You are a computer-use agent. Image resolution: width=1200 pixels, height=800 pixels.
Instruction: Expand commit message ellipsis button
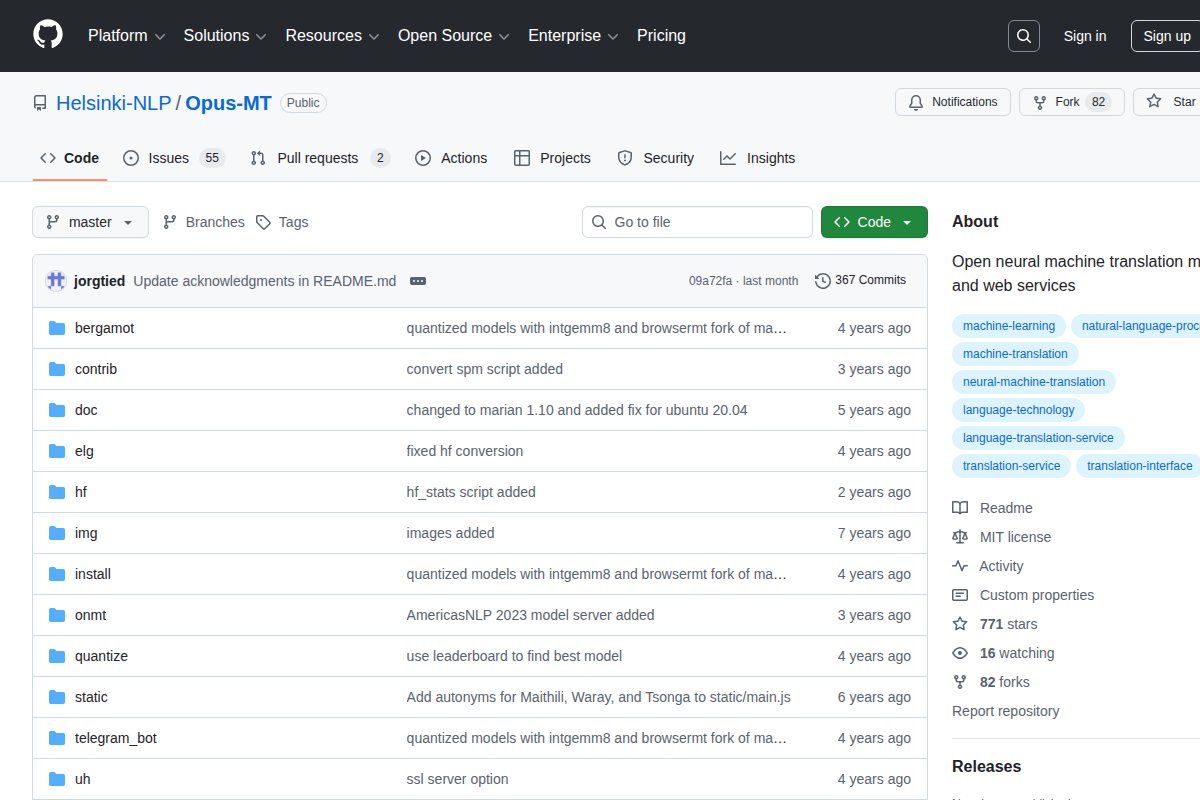(x=418, y=281)
